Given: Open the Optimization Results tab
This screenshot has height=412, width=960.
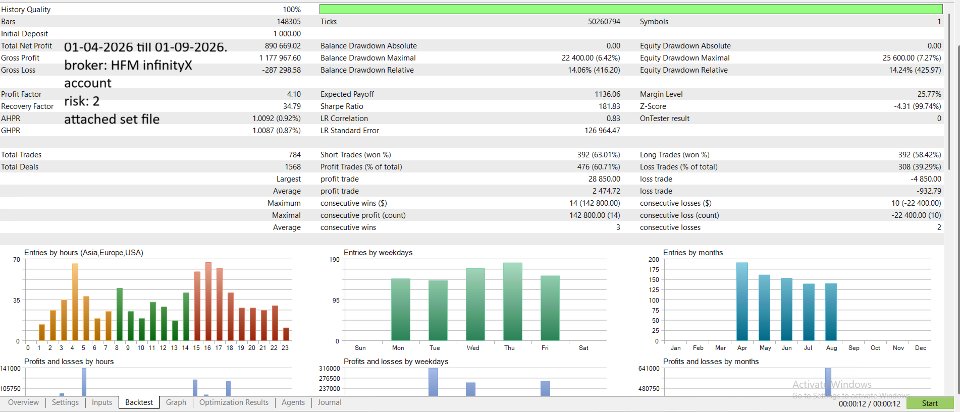Looking at the screenshot, I should tap(234, 403).
